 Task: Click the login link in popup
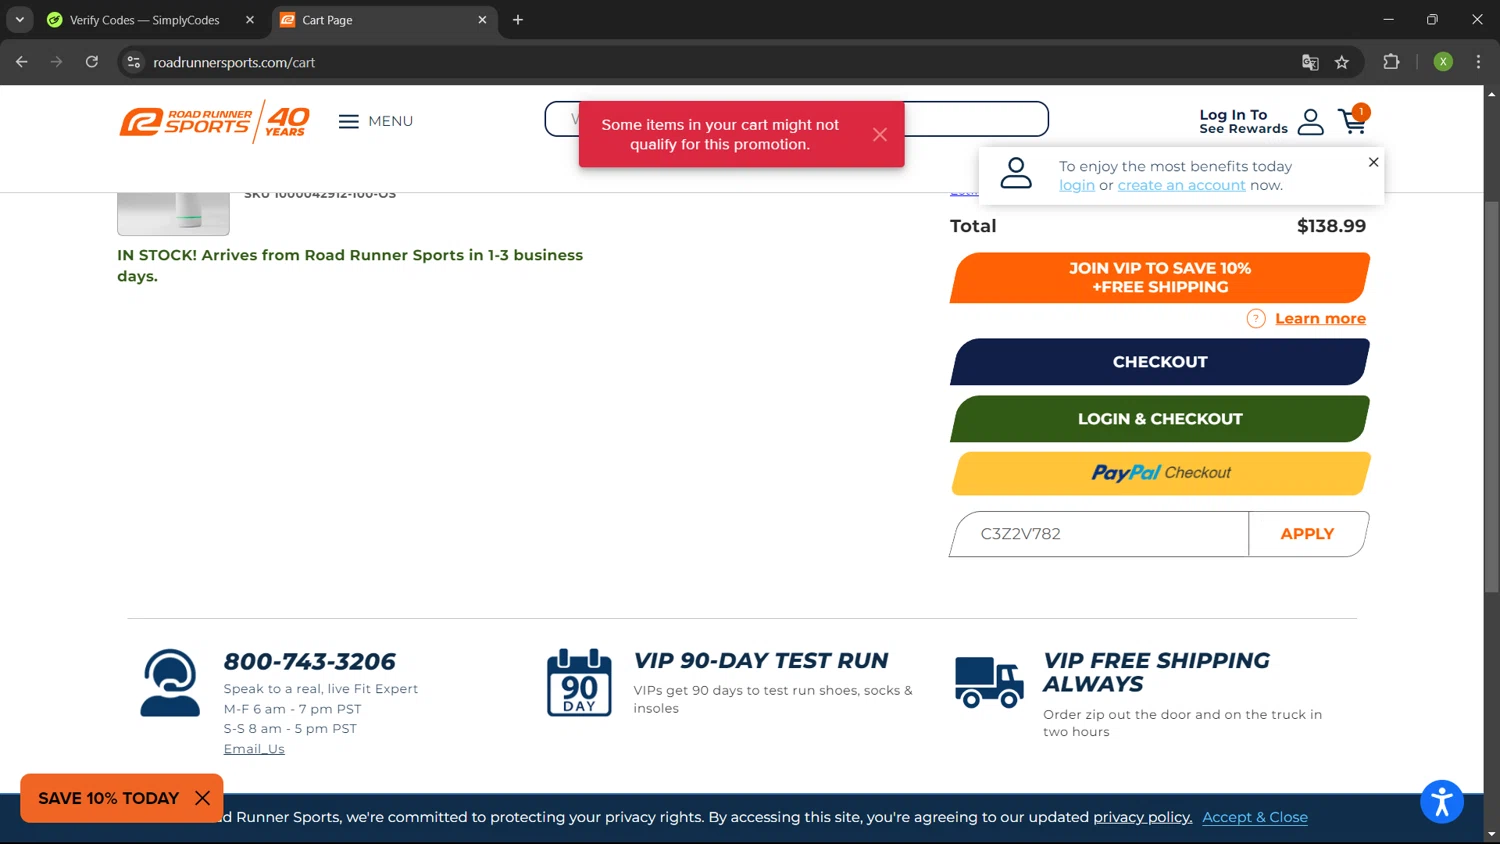pyautogui.click(x=1077, y=185)
